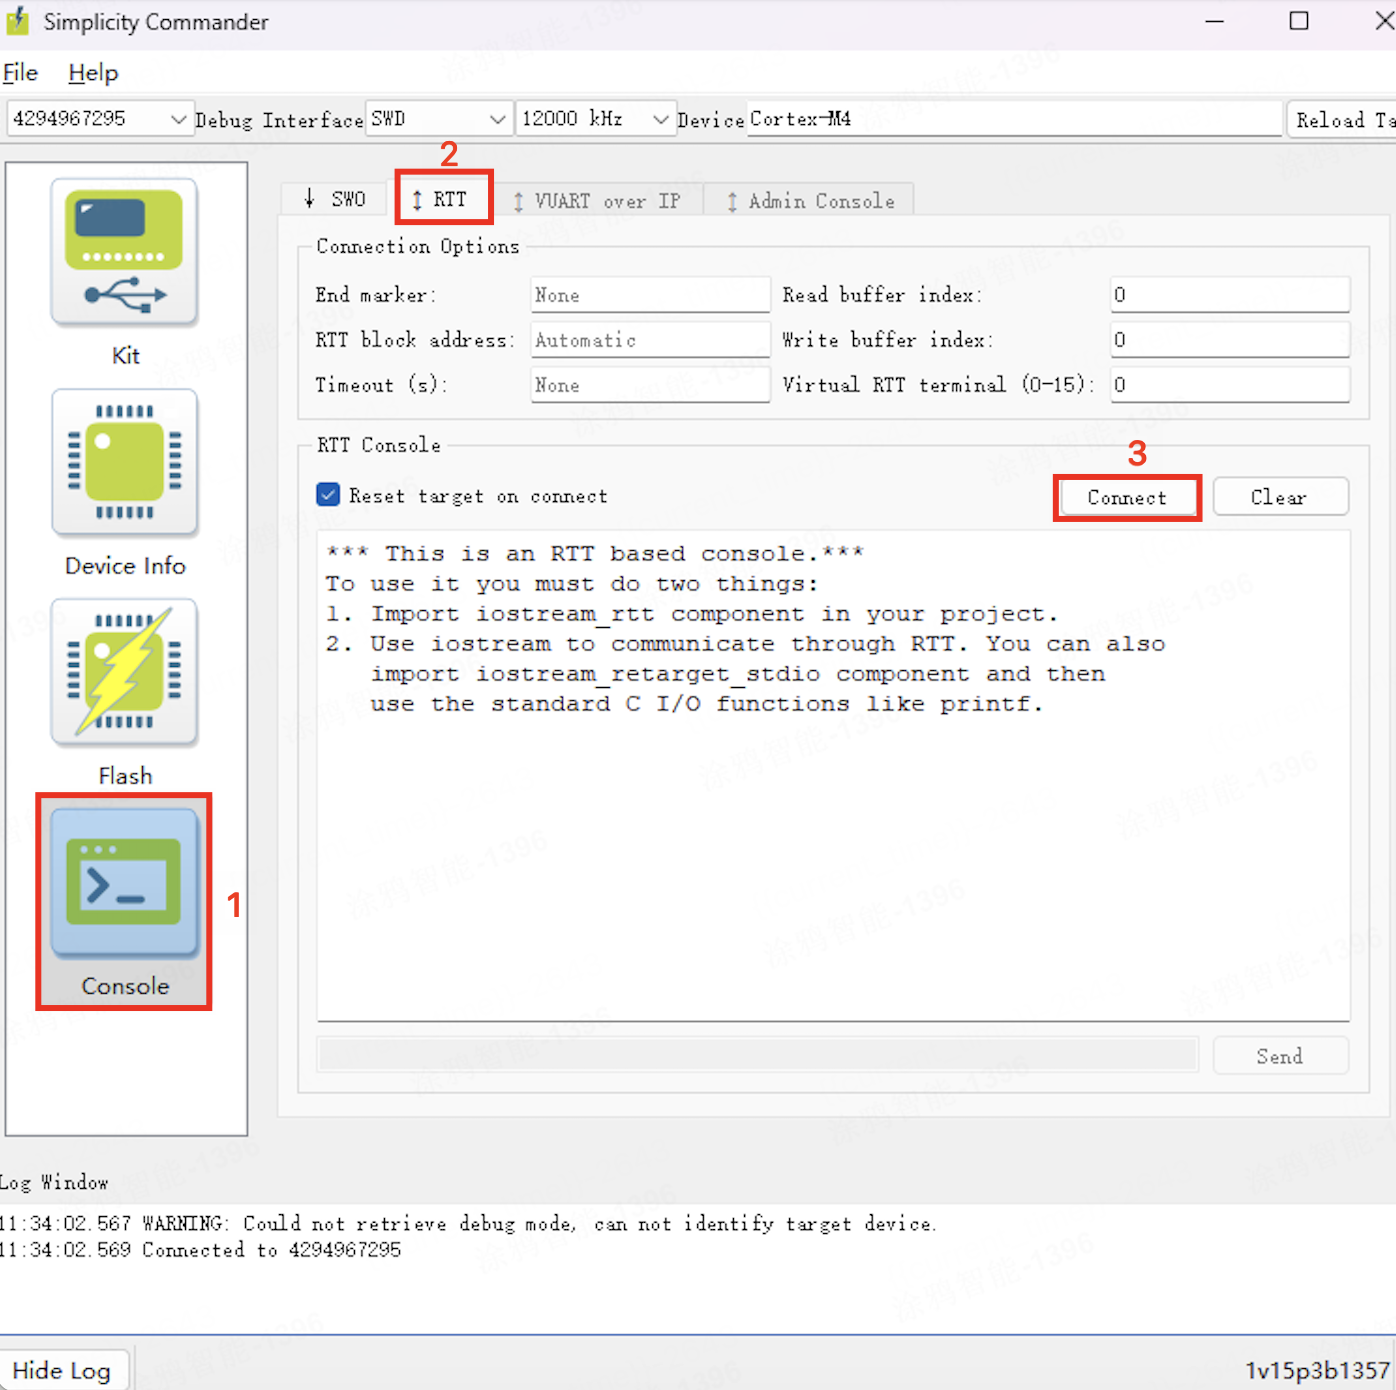Focus the Virtual RTT terminal field
The height and width of the screenshot is (1390, 1396).
click(1230, 384)
